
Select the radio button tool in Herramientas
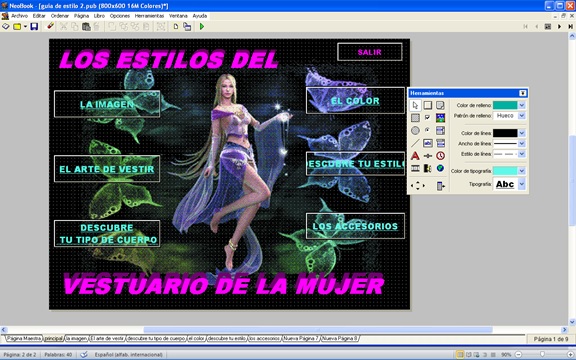coord(428,130)
